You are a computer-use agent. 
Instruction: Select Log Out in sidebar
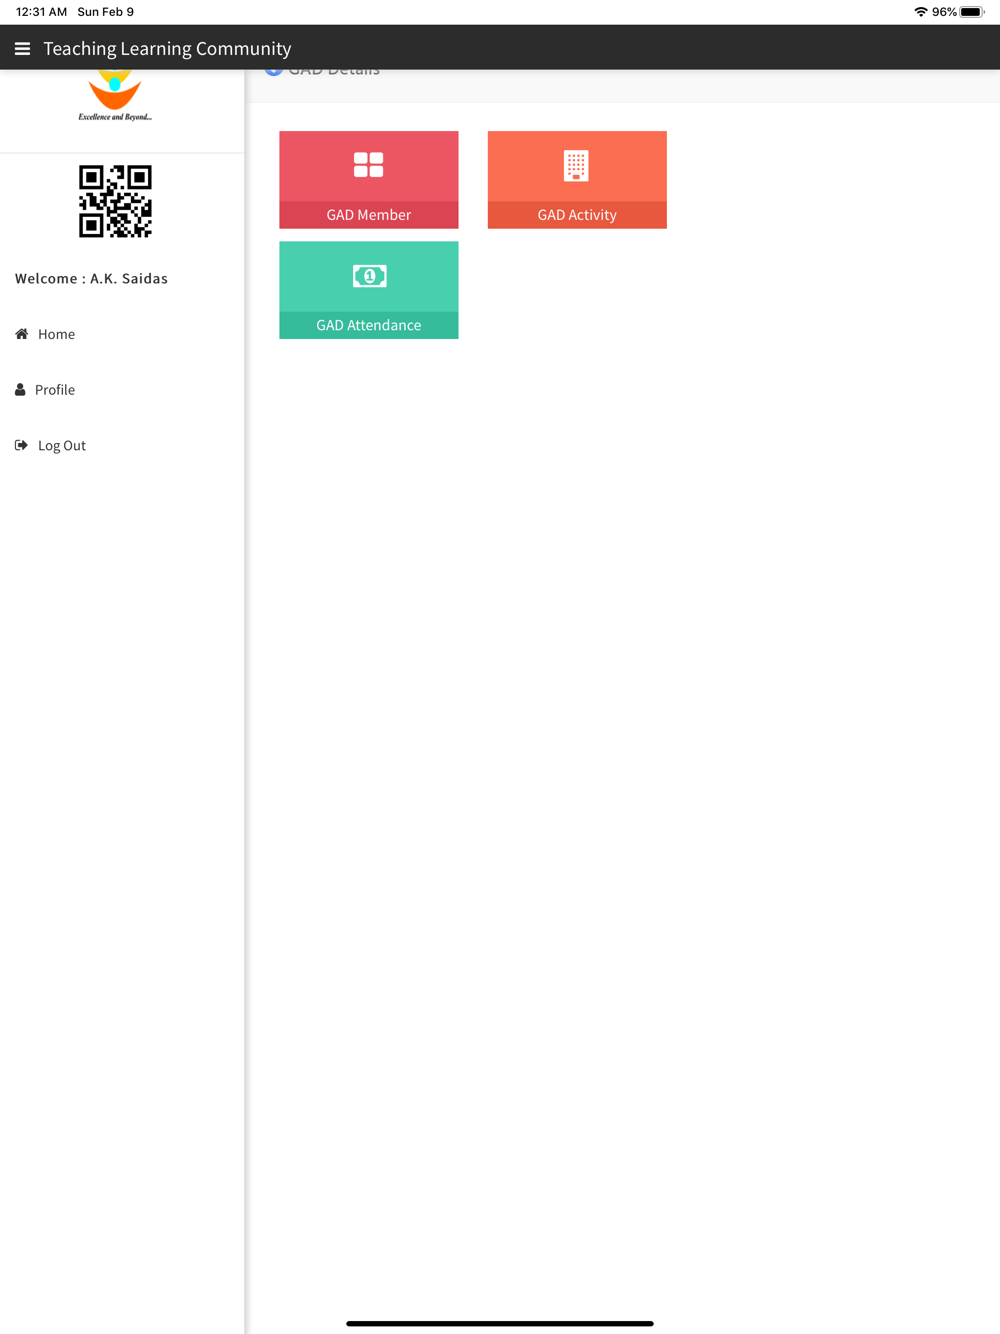122,445
